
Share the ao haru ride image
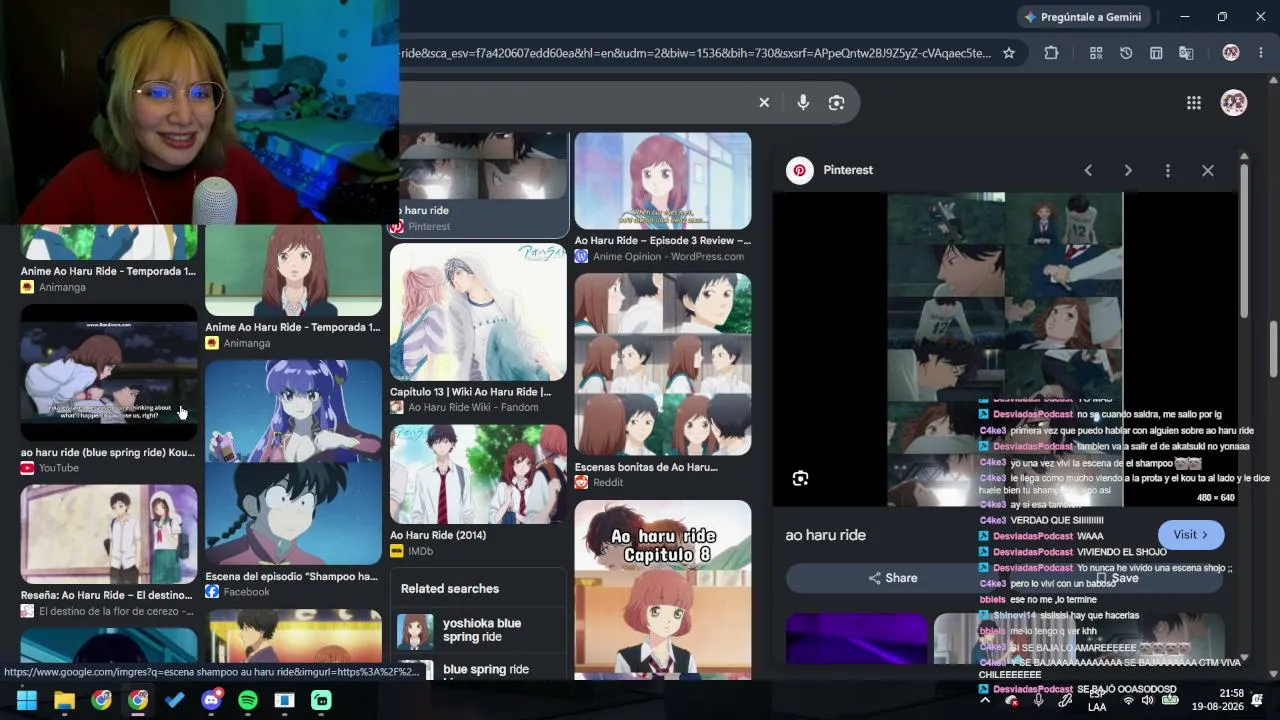coord(893,578)
